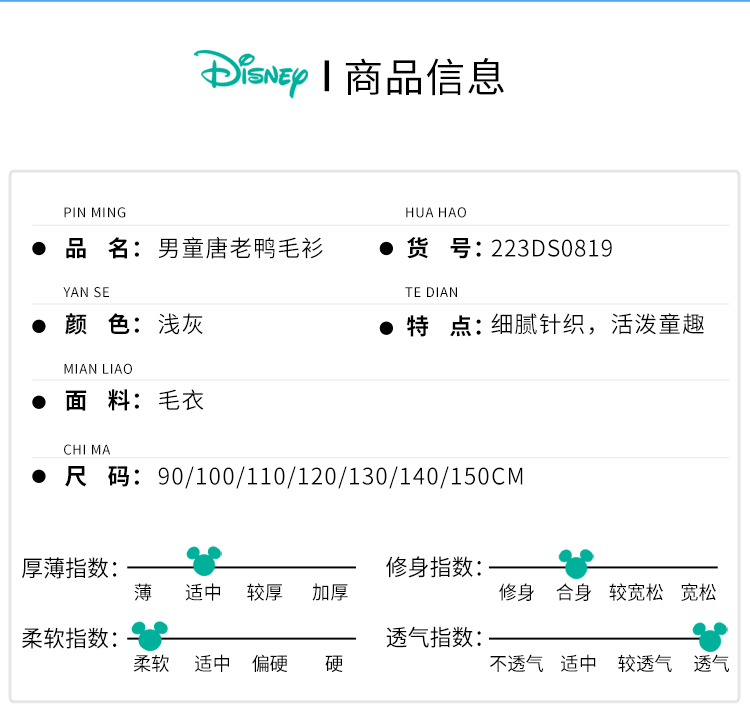Click the 薄 thickness option

click(143, 593)
